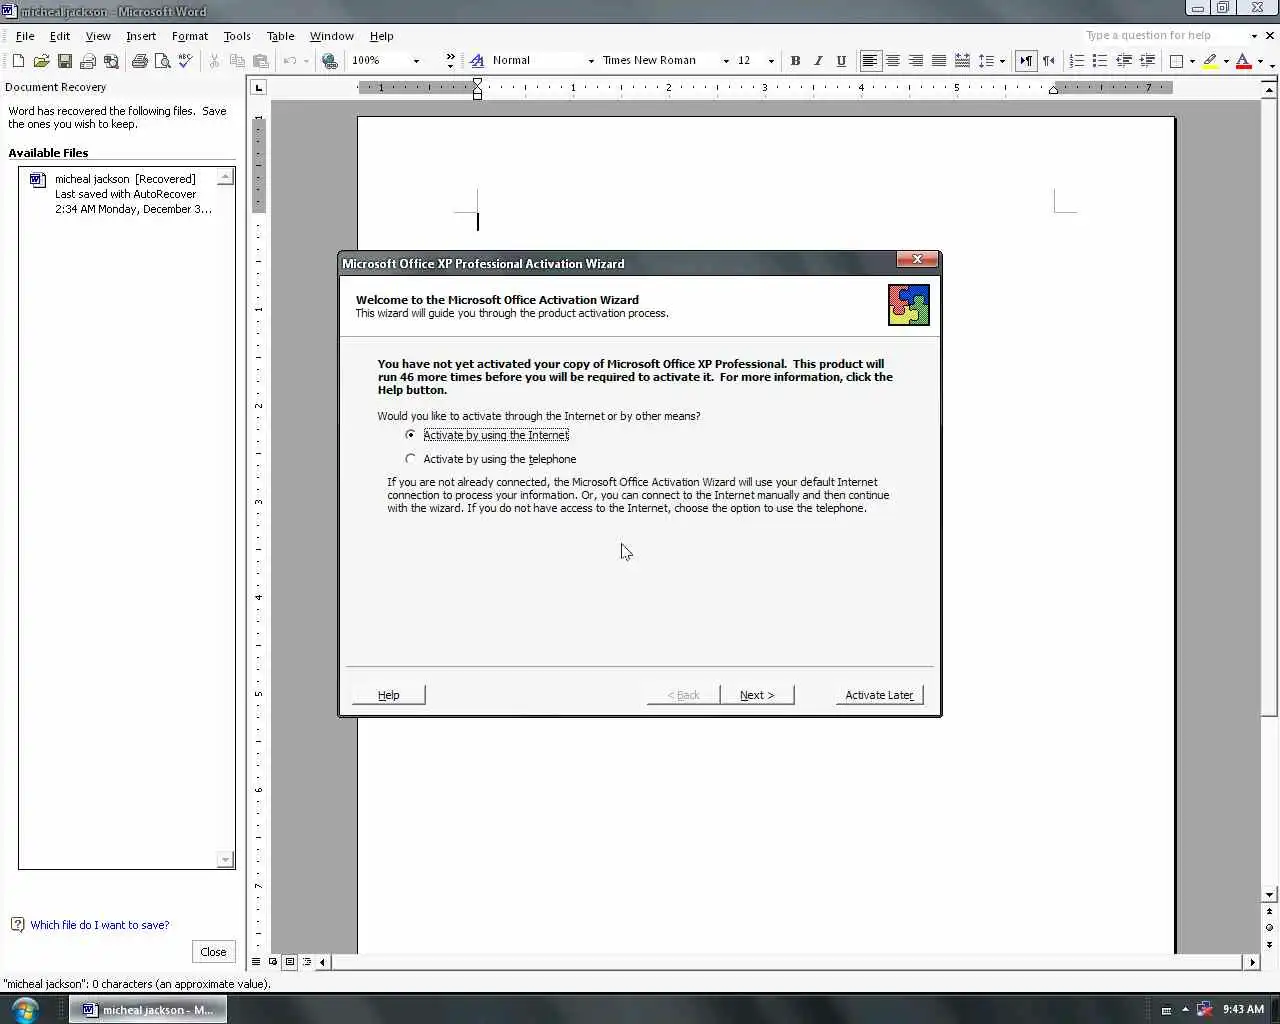Toggle Italic formatting
The image size is (1280, 1024).
818,61
